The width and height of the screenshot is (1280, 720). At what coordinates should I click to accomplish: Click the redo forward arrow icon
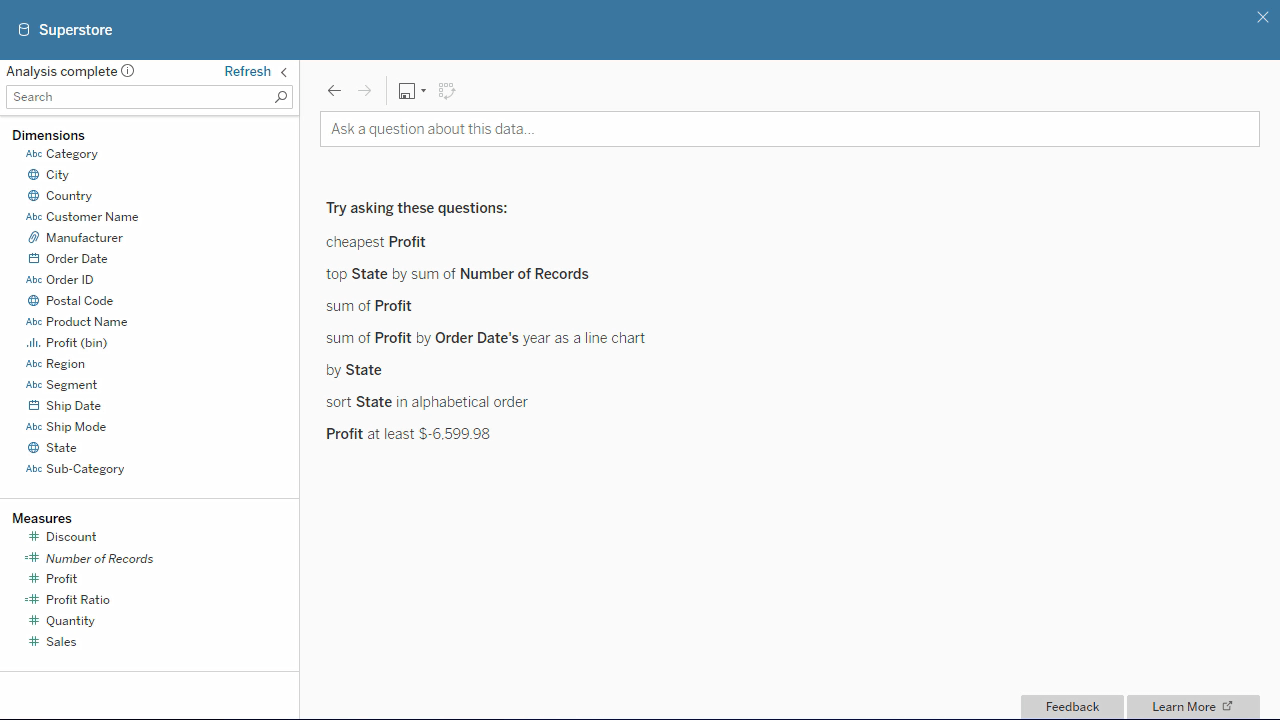[x=365, y=91]
